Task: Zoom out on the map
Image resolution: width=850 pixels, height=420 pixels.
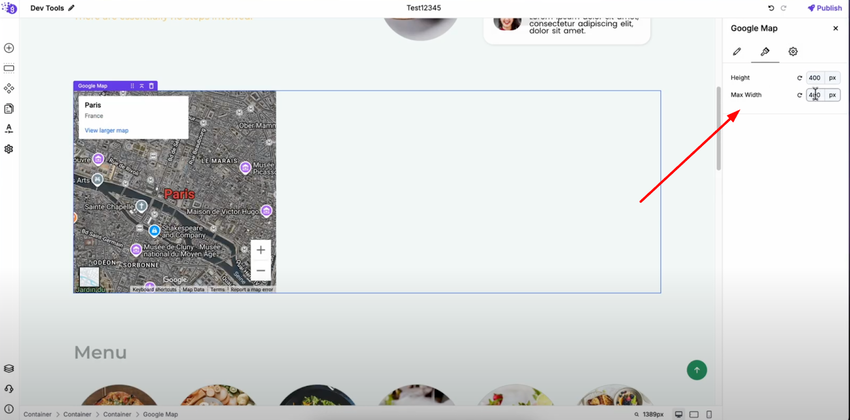Action: (261, 270)
